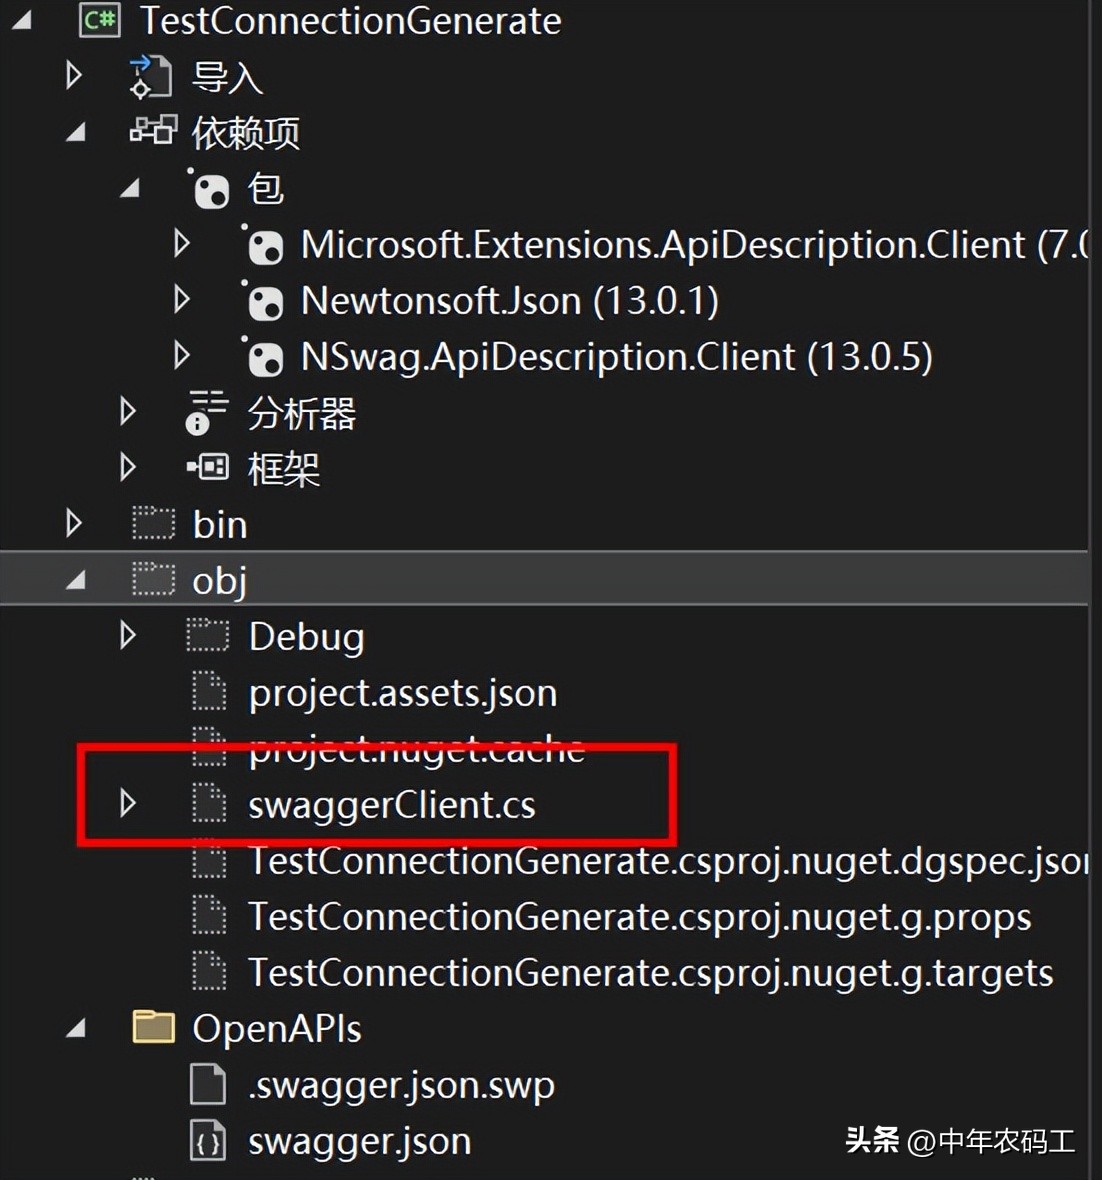Open the highlighted swaggerClient.cs file
Screen dimensions: 1102x1180
pyautogui.click(x=392, y=803)
